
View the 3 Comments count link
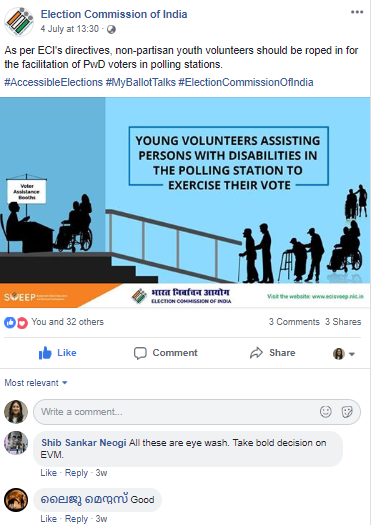point(294,322)
